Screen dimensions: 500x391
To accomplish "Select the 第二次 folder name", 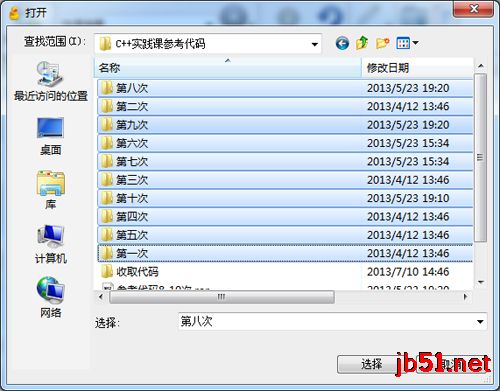I will click(x=132, y=106).
